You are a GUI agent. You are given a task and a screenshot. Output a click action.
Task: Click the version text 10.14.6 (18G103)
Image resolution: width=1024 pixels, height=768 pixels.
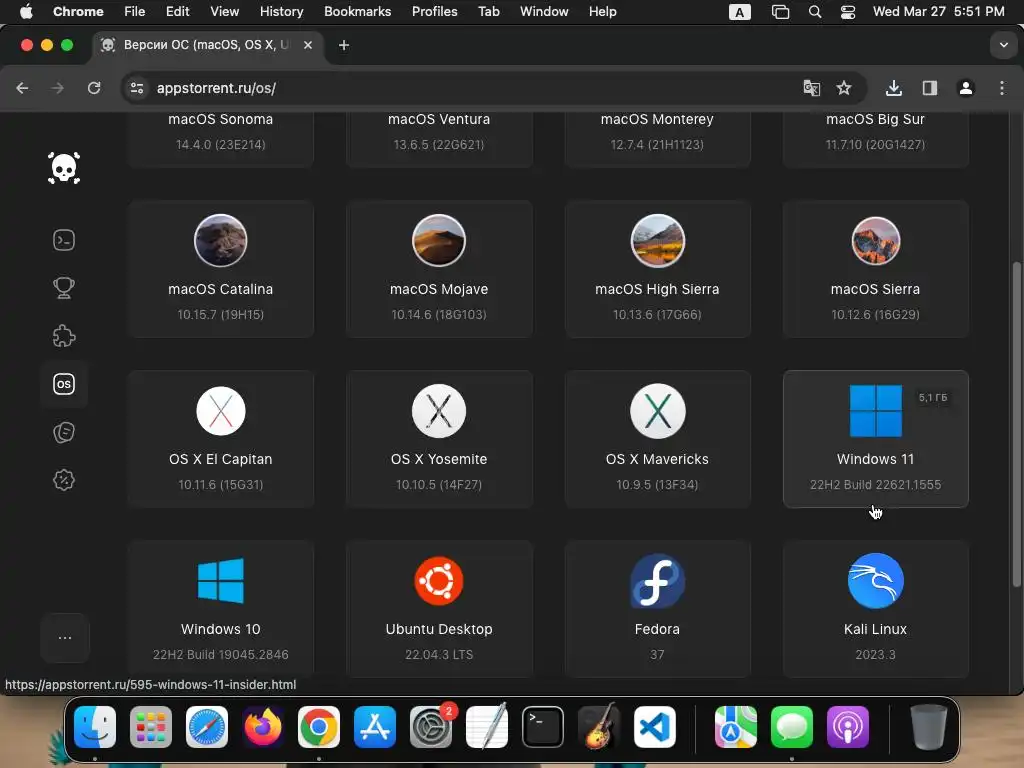[x=439, y=314]
